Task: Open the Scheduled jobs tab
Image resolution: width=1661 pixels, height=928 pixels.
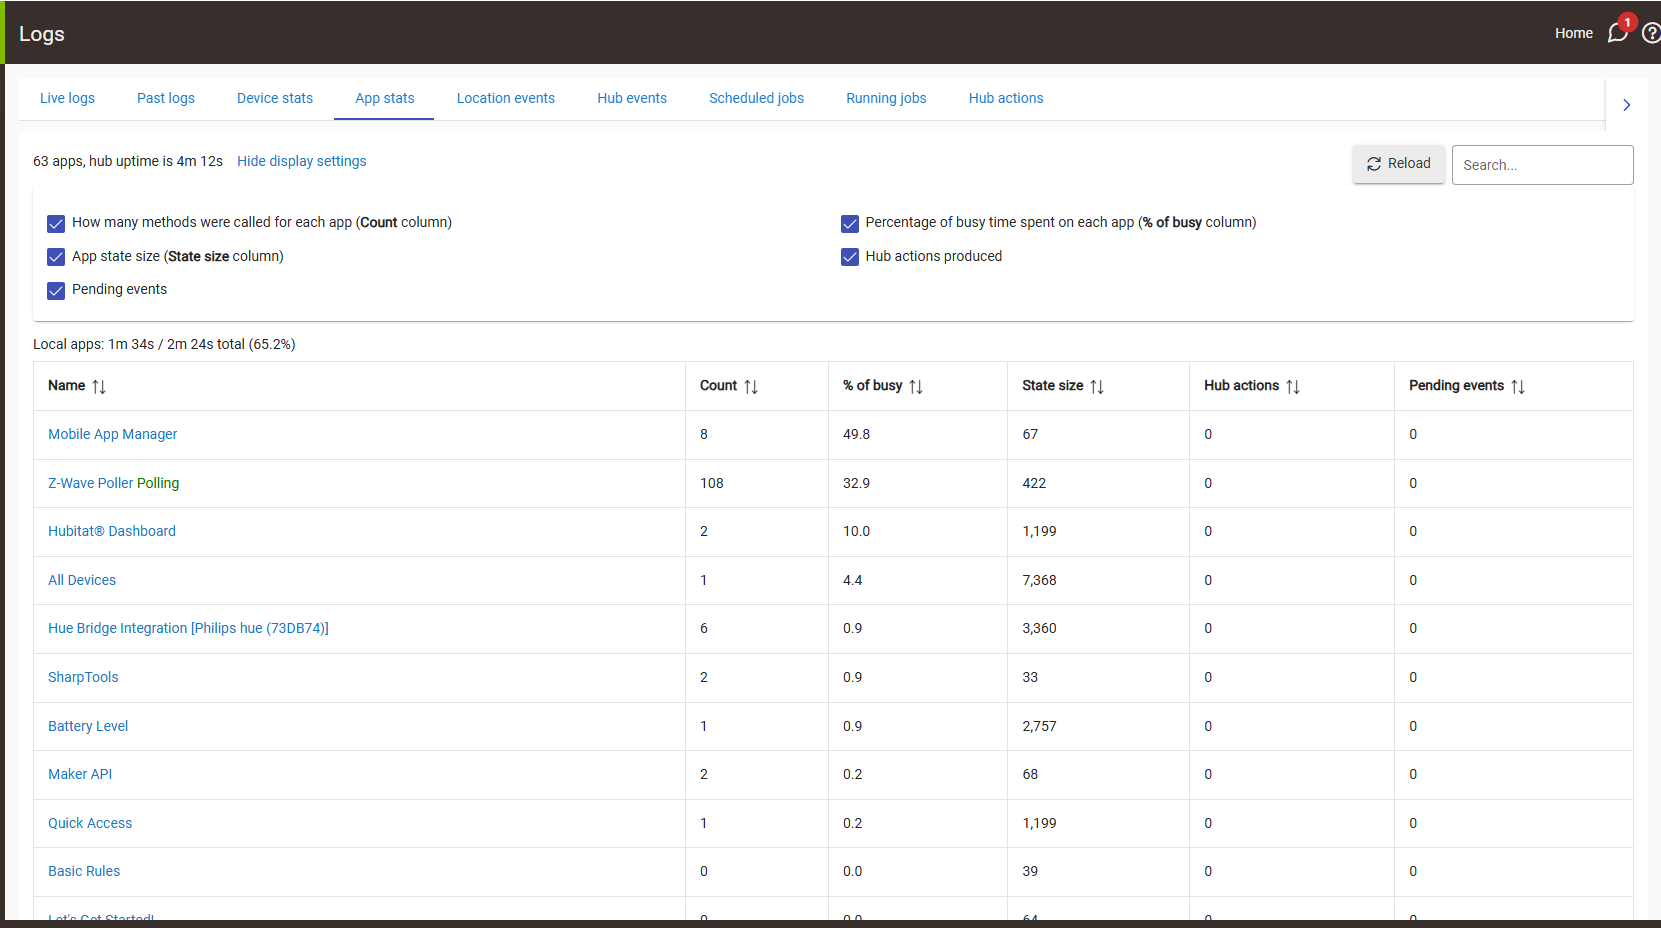Action: pos(756,98)
